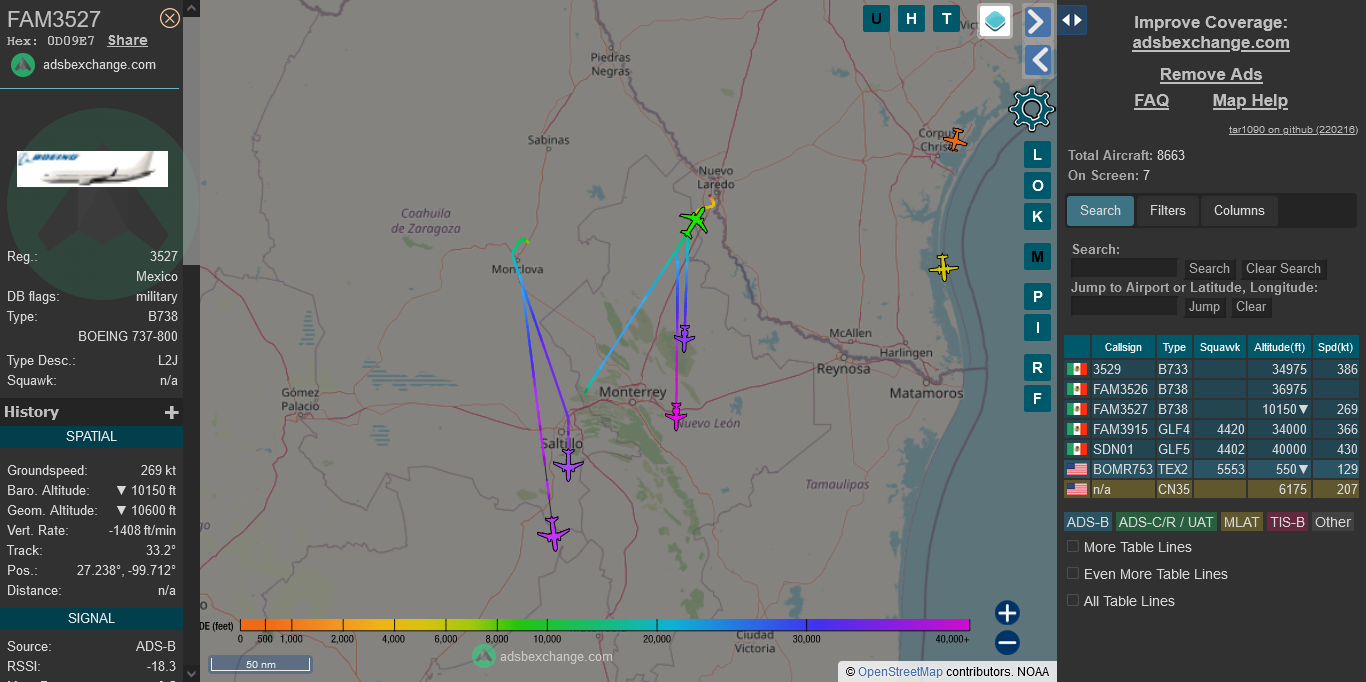
Task: Toggle sidebar with double-arrow button
Action: (1072, 20)
